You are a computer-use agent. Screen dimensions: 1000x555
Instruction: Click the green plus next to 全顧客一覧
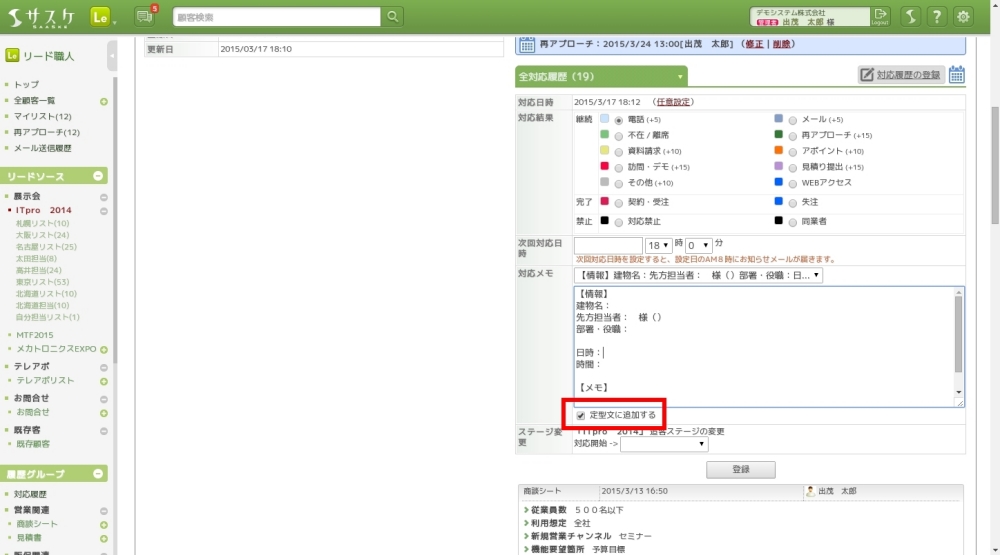(104, 101)
